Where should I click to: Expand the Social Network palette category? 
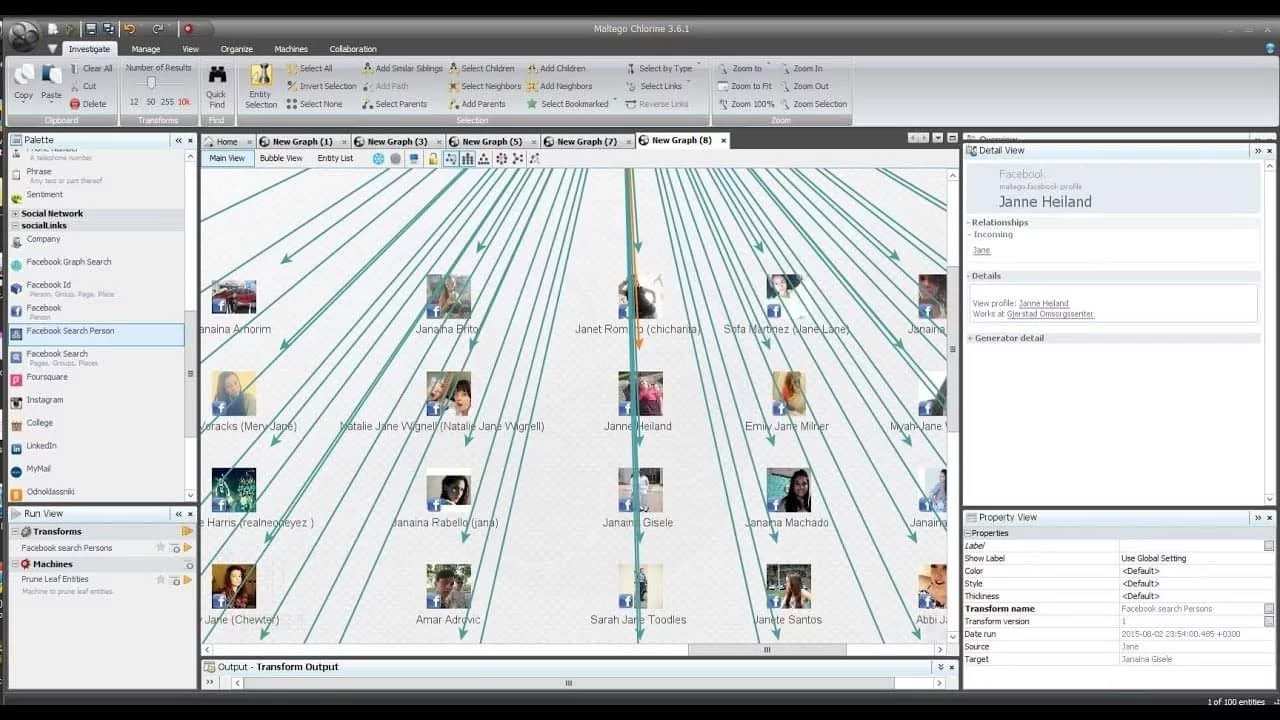(x=15, y=214)
